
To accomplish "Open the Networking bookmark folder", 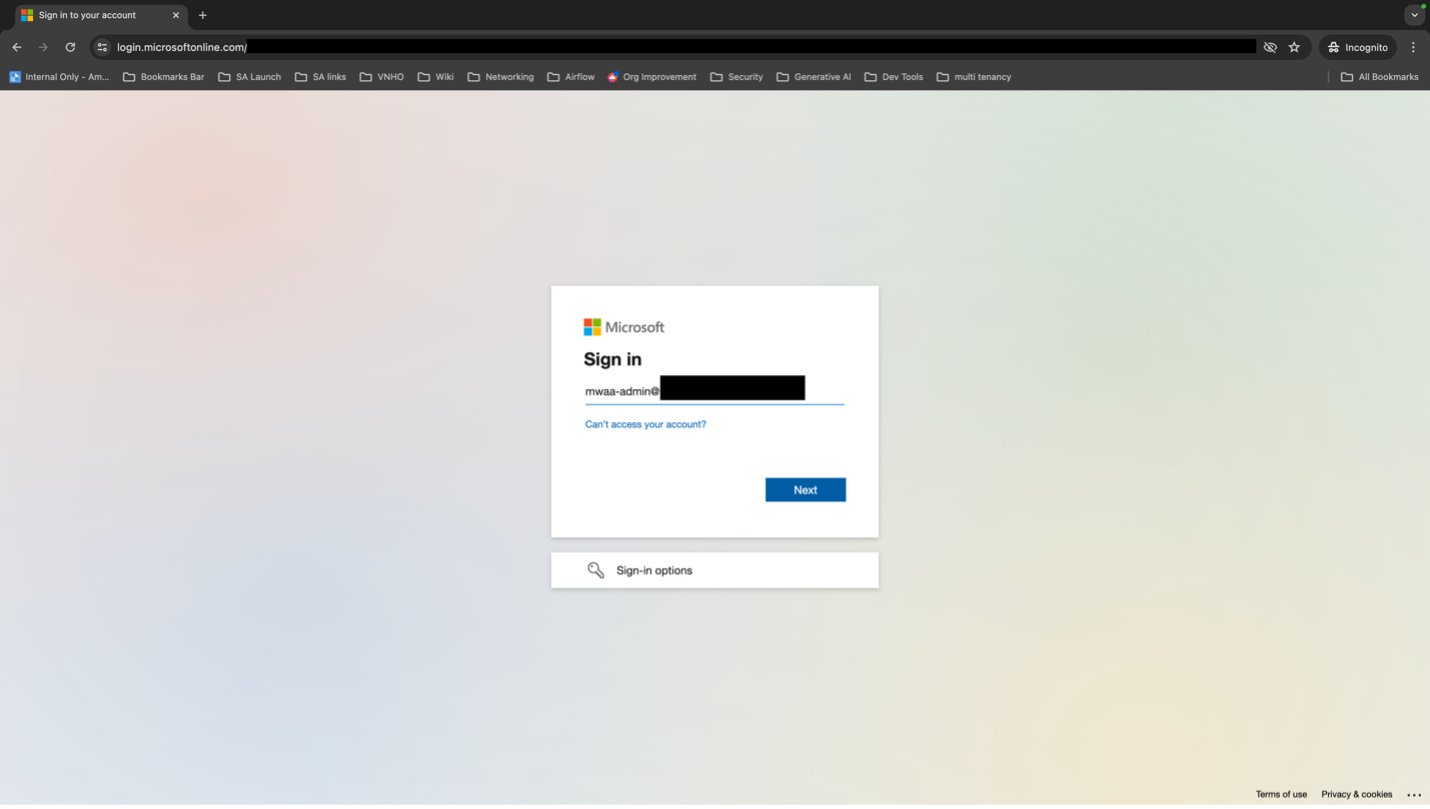I will pyautogui.click(x=501, y=77).
